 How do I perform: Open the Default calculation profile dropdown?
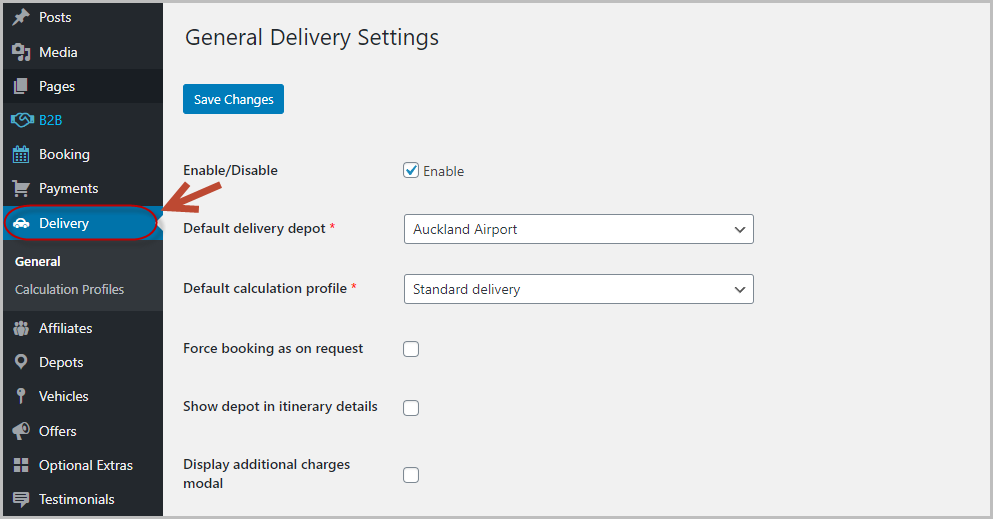[x=579, y=289]
